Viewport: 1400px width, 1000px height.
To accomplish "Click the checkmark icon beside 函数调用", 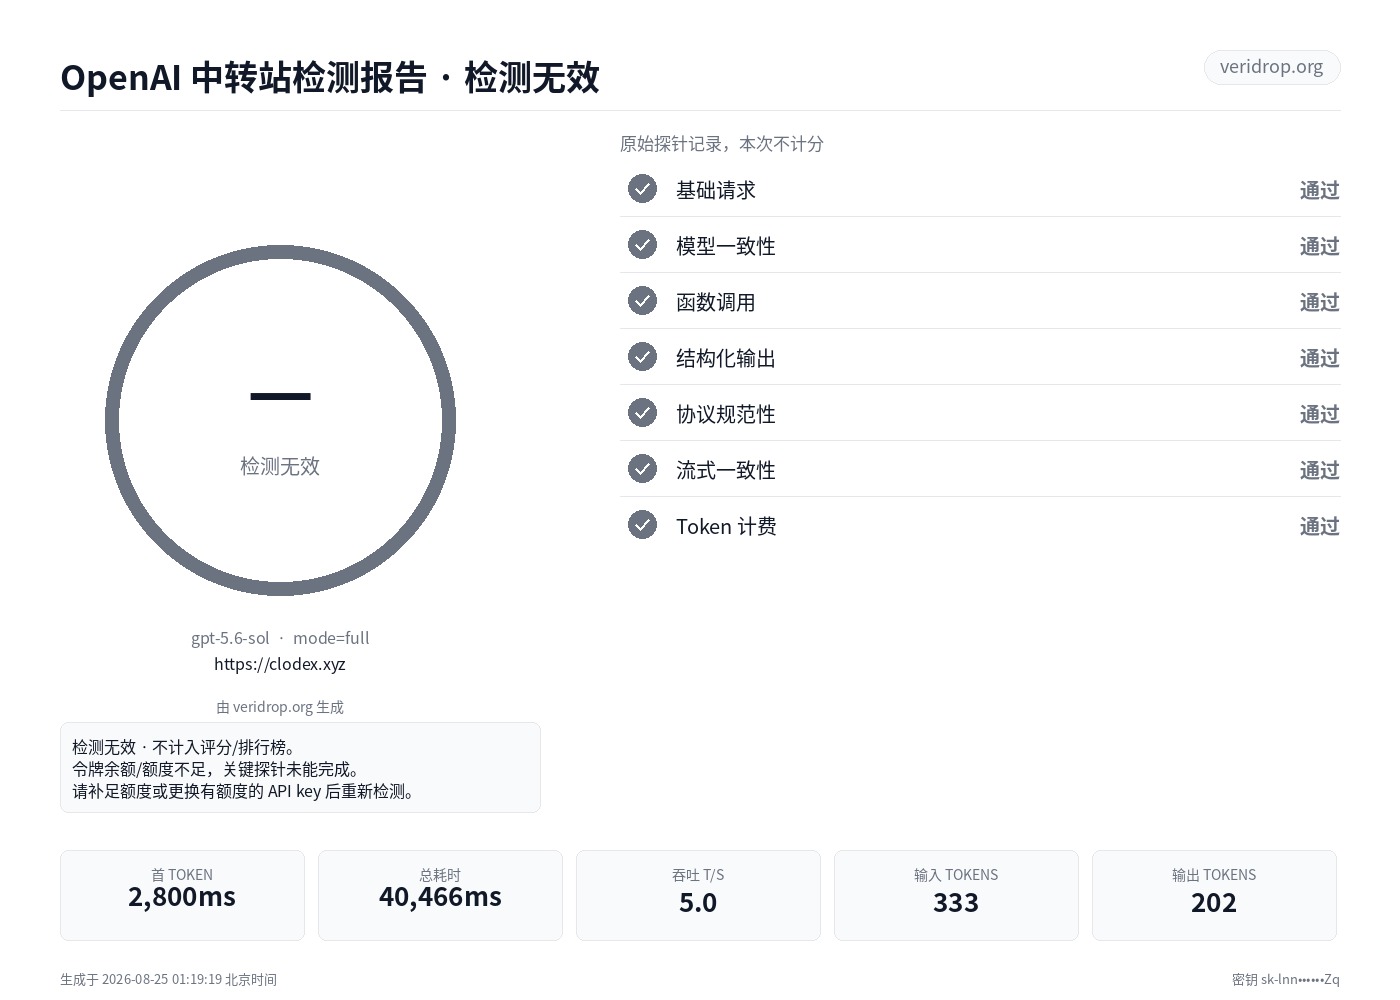I will pos(642,301).
